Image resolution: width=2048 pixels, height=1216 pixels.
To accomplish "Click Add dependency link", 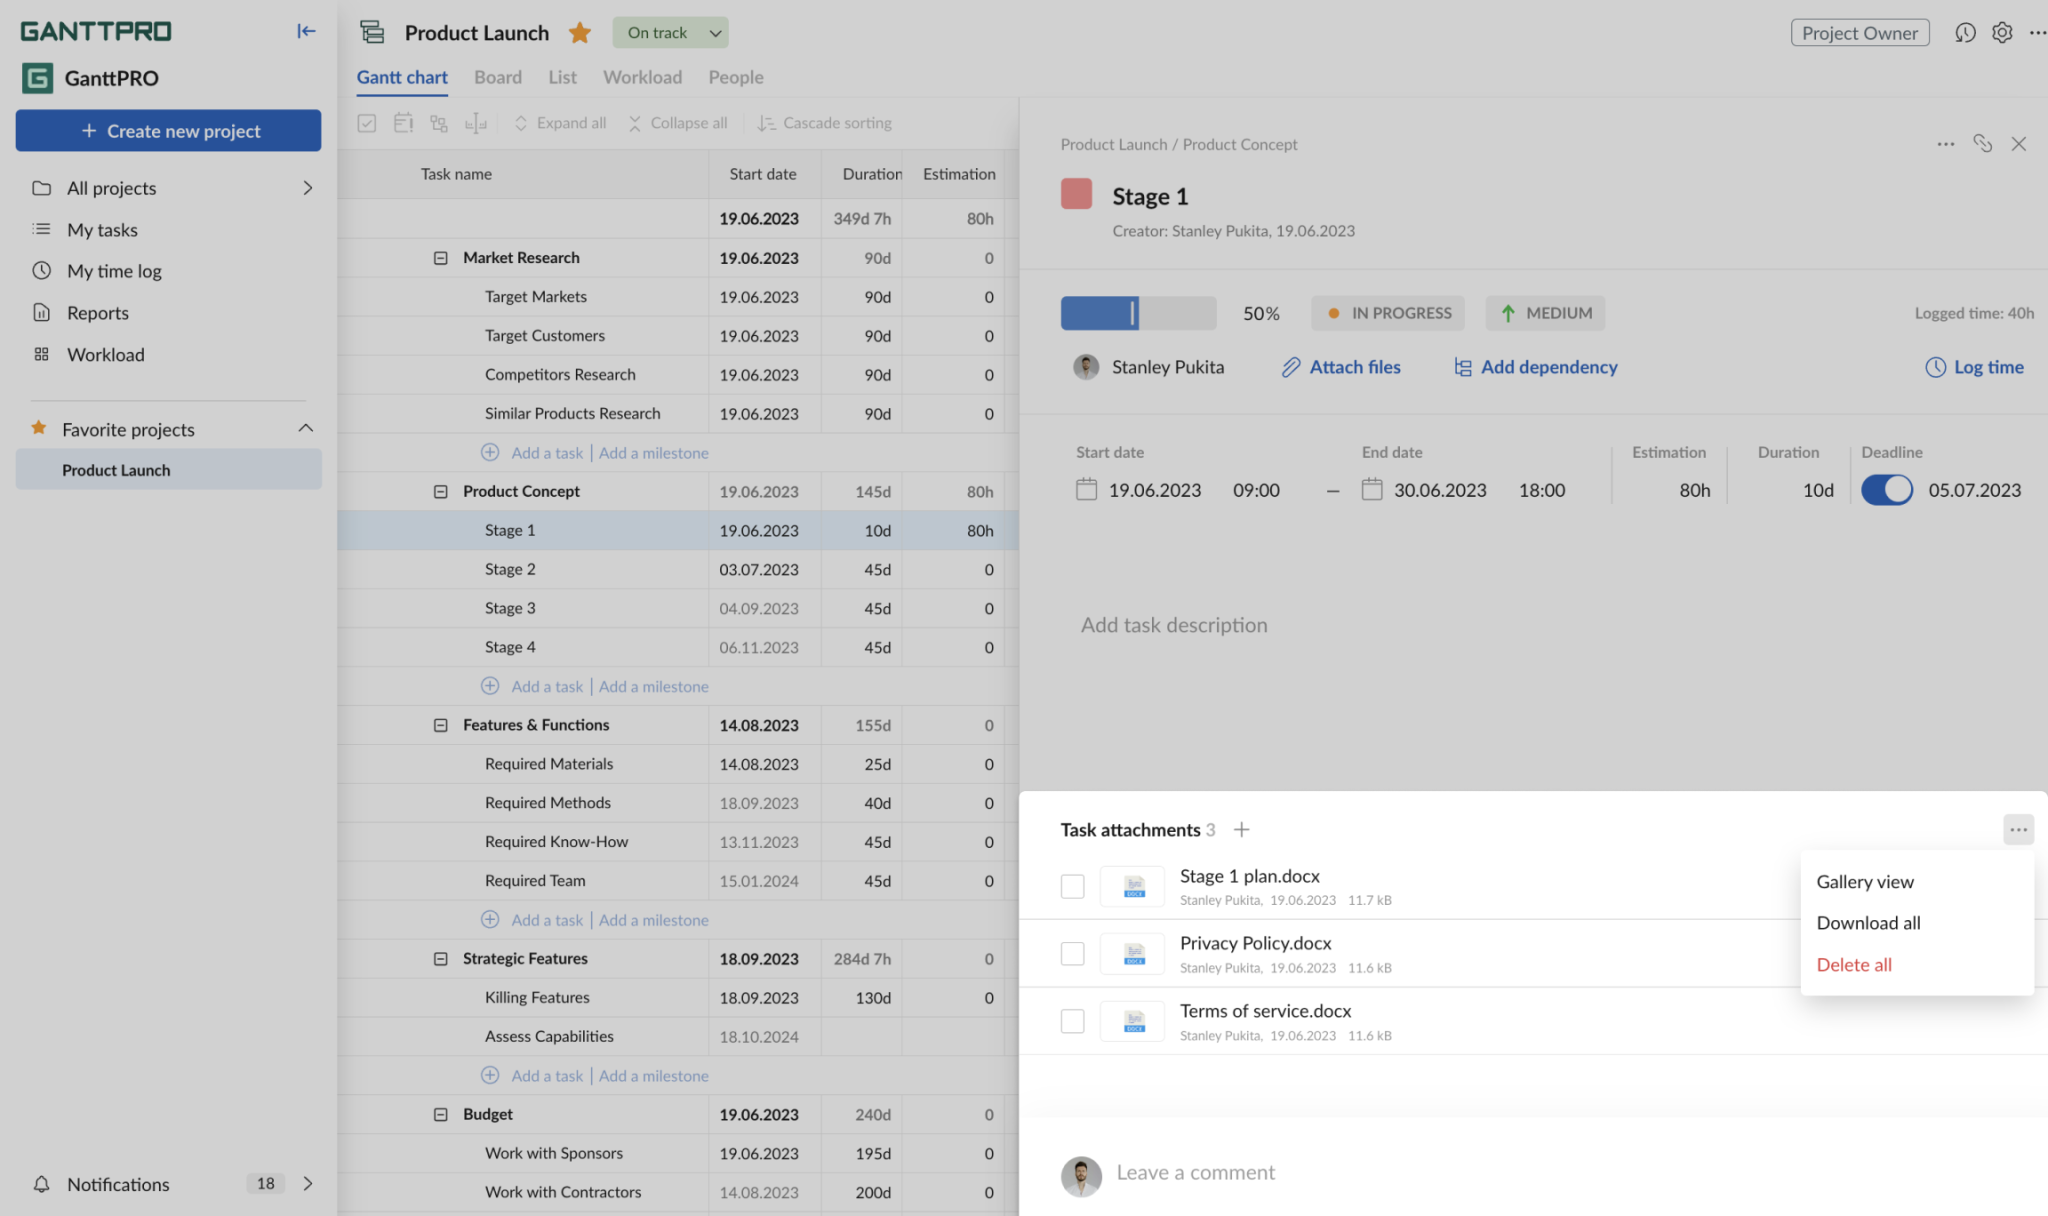I will click(x=1535, y=367).
